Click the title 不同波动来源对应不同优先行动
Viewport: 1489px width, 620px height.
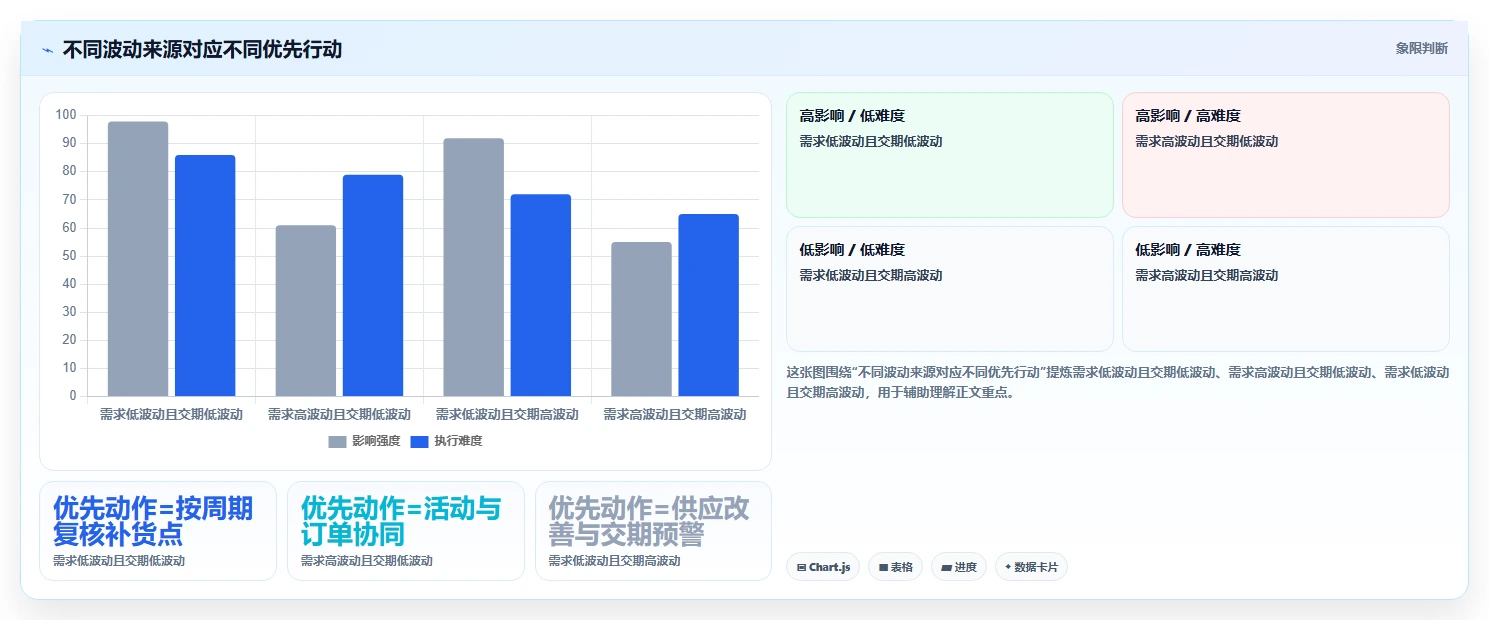pos(202,49)
